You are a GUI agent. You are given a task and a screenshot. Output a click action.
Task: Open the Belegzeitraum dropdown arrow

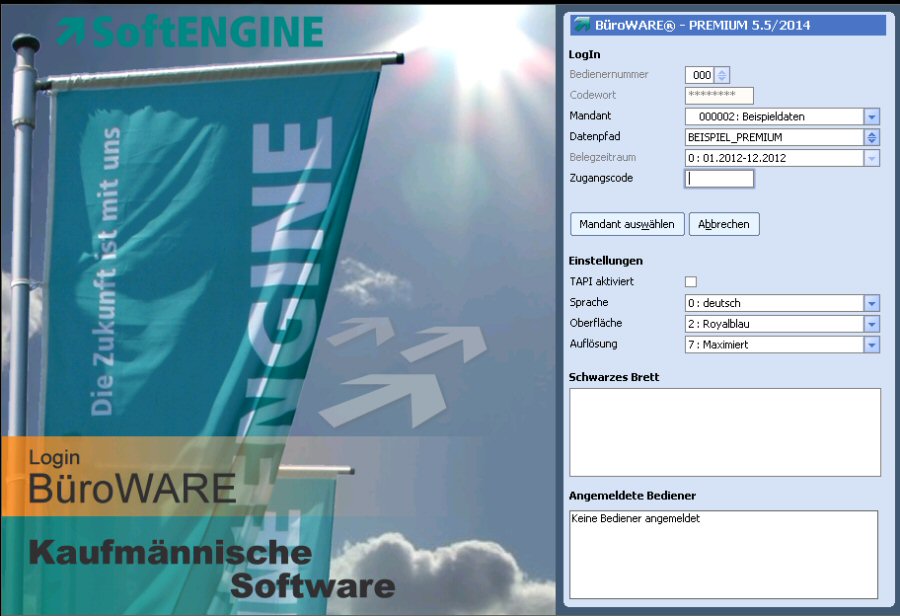click(872, 158)
